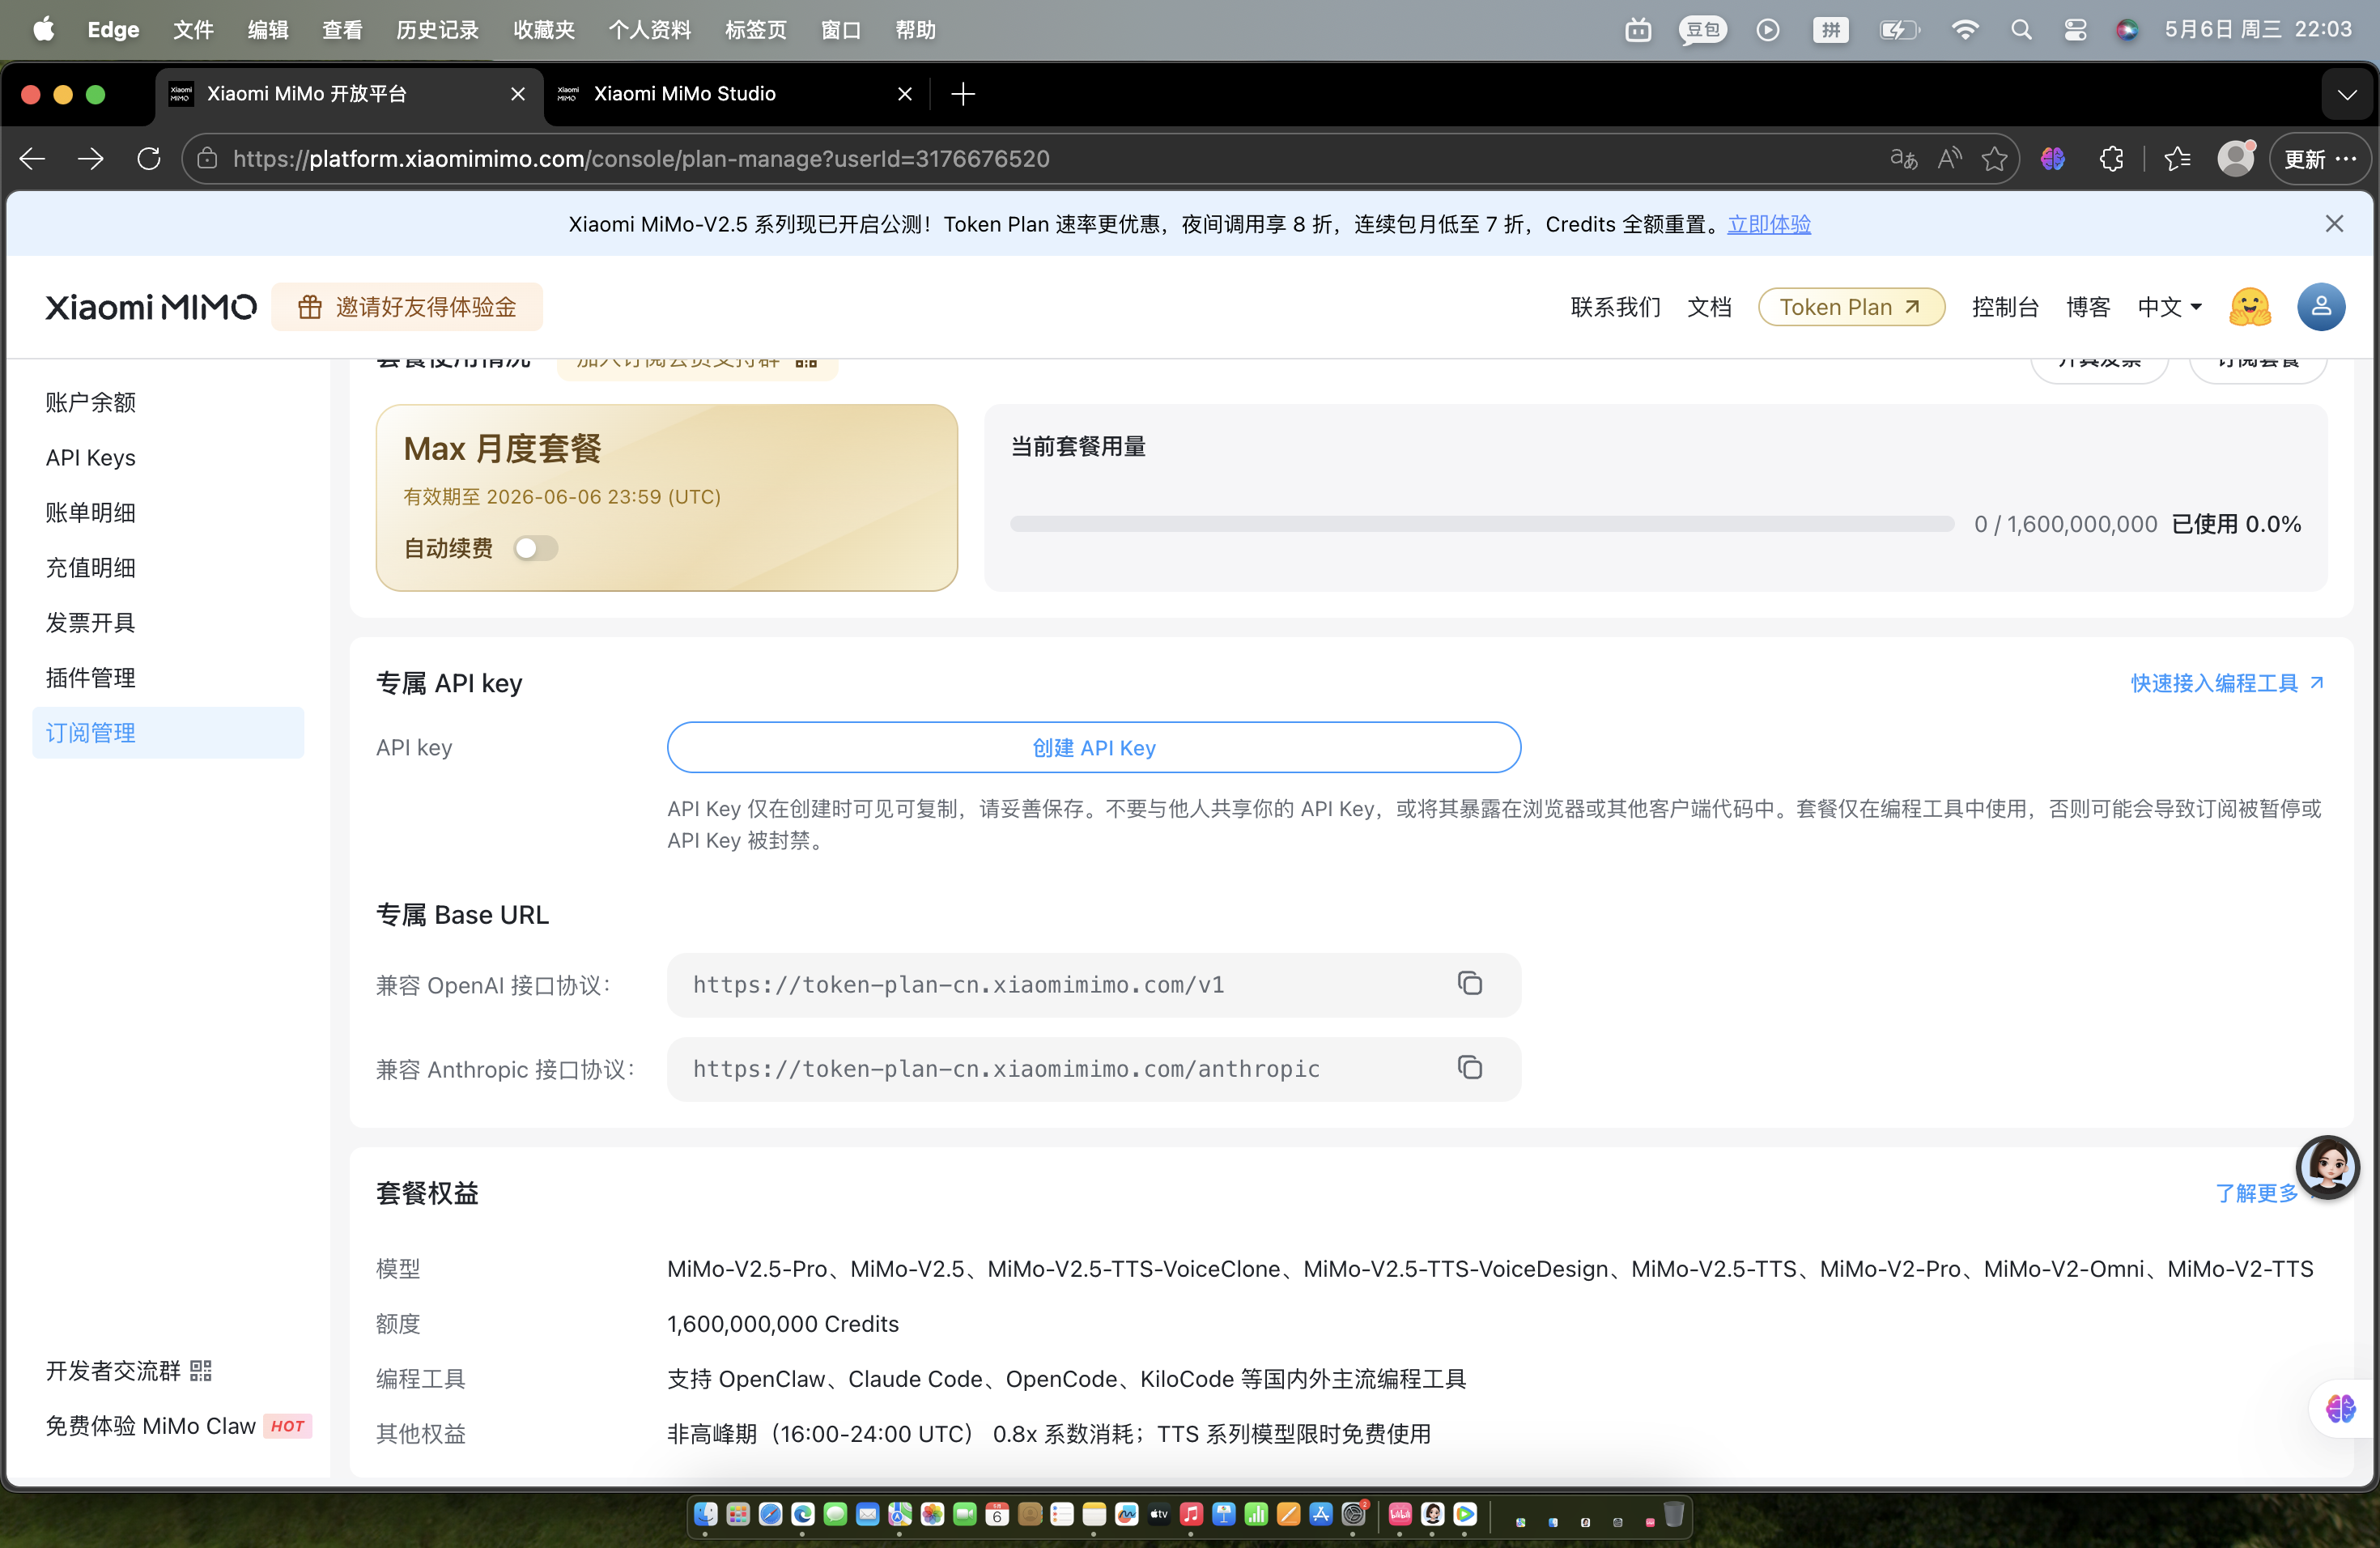The height and width of the screenshot is (1548, 2380).
Task: Open 账单明细 in sidebar
Action: pyautogui.click(x=168, y=512)
